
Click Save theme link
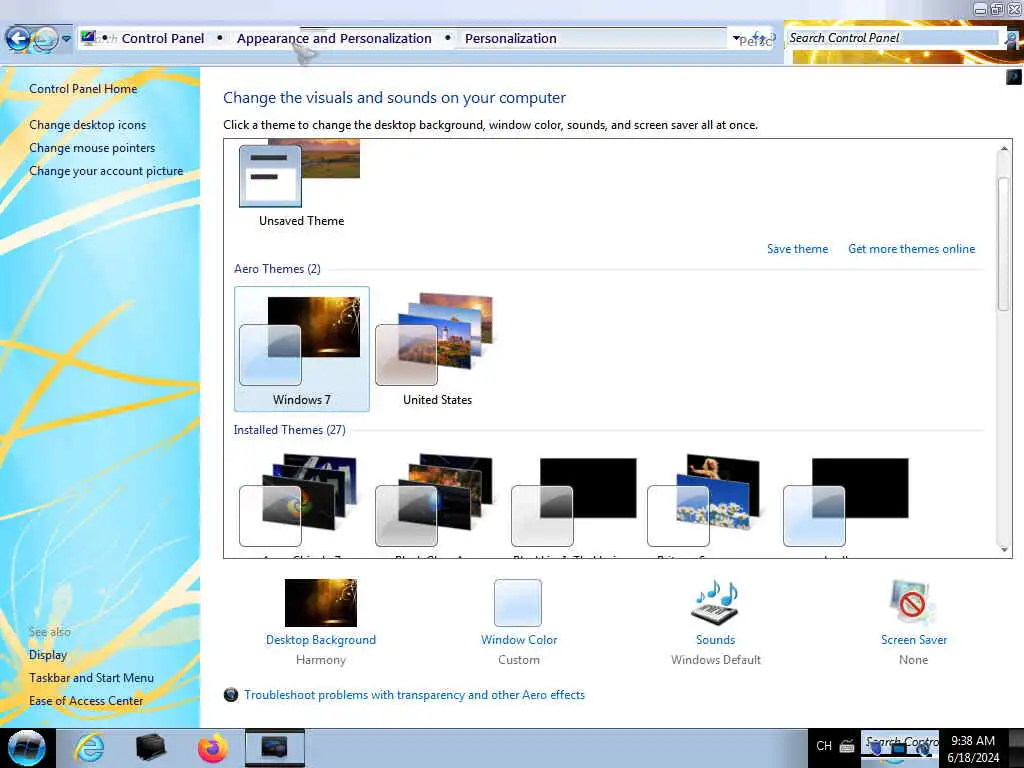coord(797,249)
